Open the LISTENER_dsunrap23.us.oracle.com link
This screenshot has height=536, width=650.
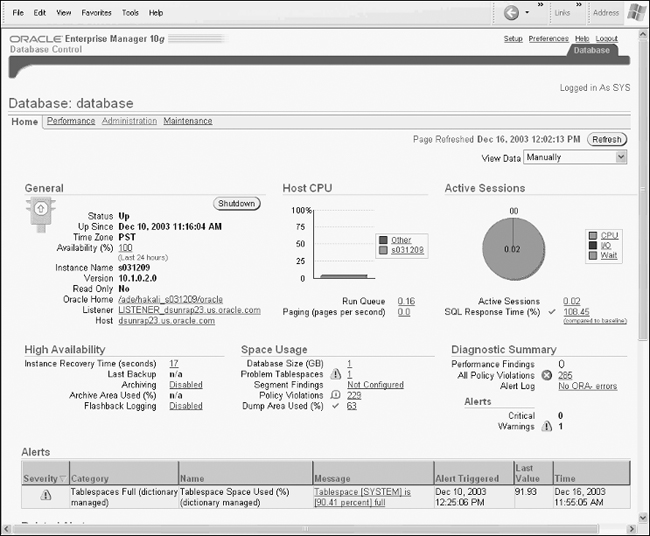[189, 310]
